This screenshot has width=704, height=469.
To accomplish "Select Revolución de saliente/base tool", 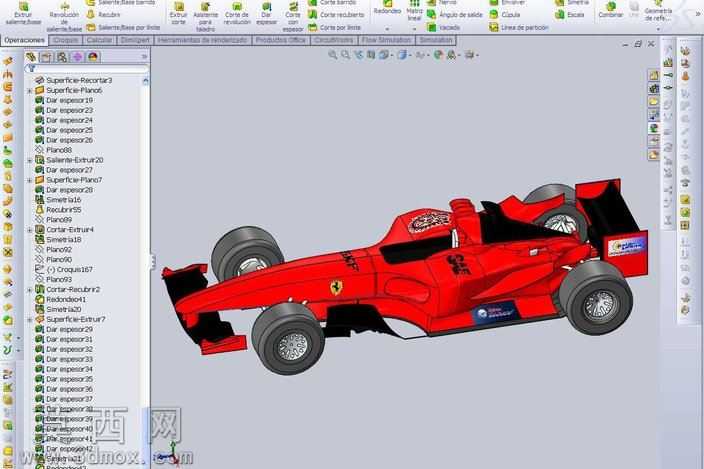I will pyautogui.click(x=64, y=17).
